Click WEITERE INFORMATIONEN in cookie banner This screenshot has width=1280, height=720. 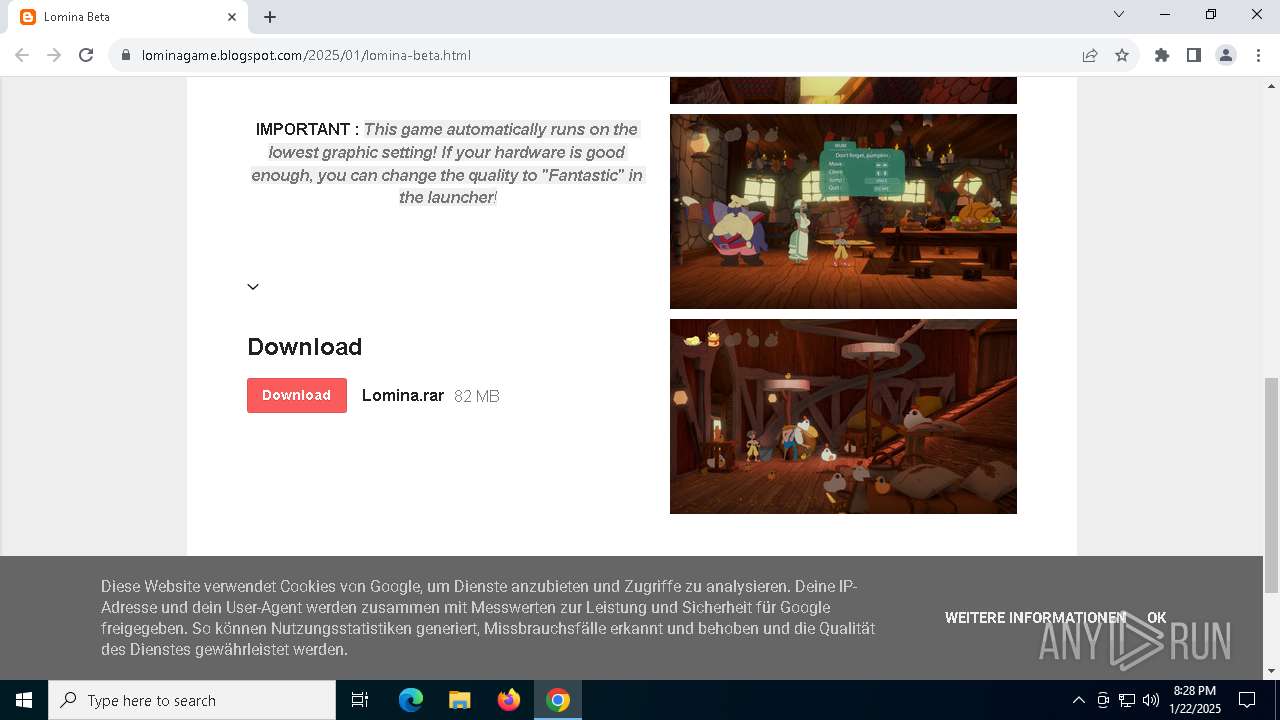click(1035, 618)
